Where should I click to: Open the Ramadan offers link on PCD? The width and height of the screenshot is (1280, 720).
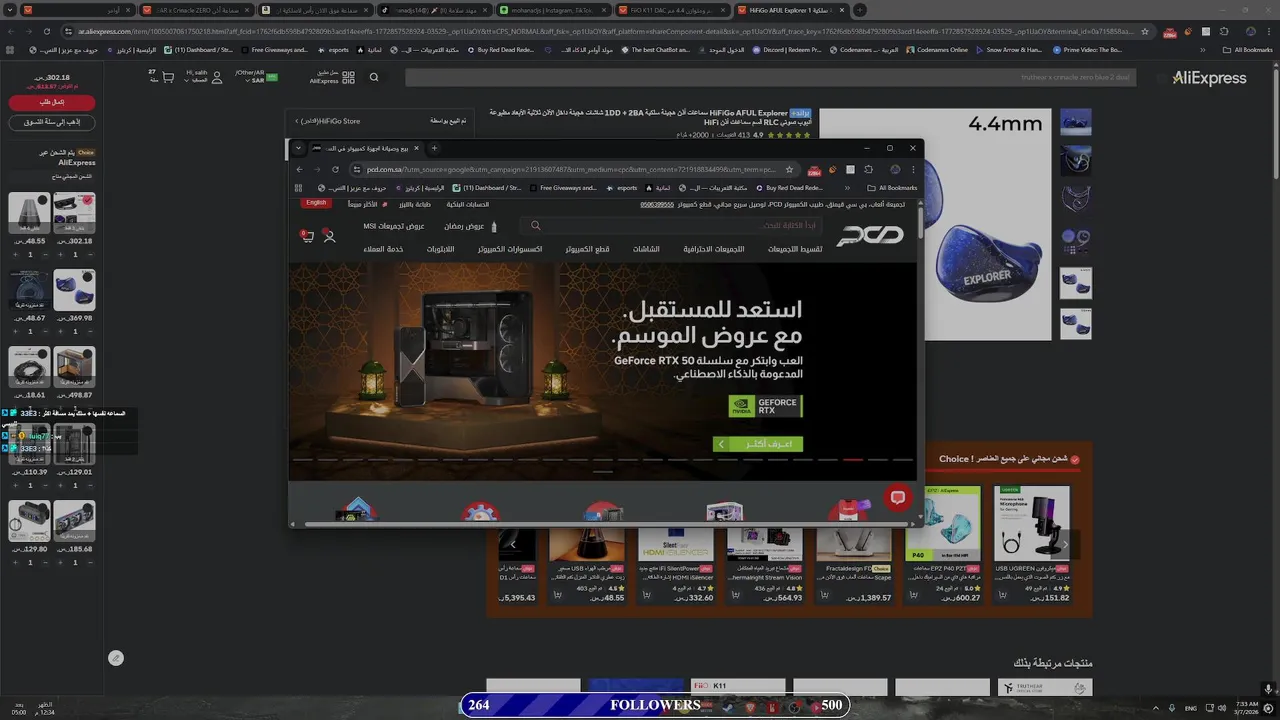point(463,226)
